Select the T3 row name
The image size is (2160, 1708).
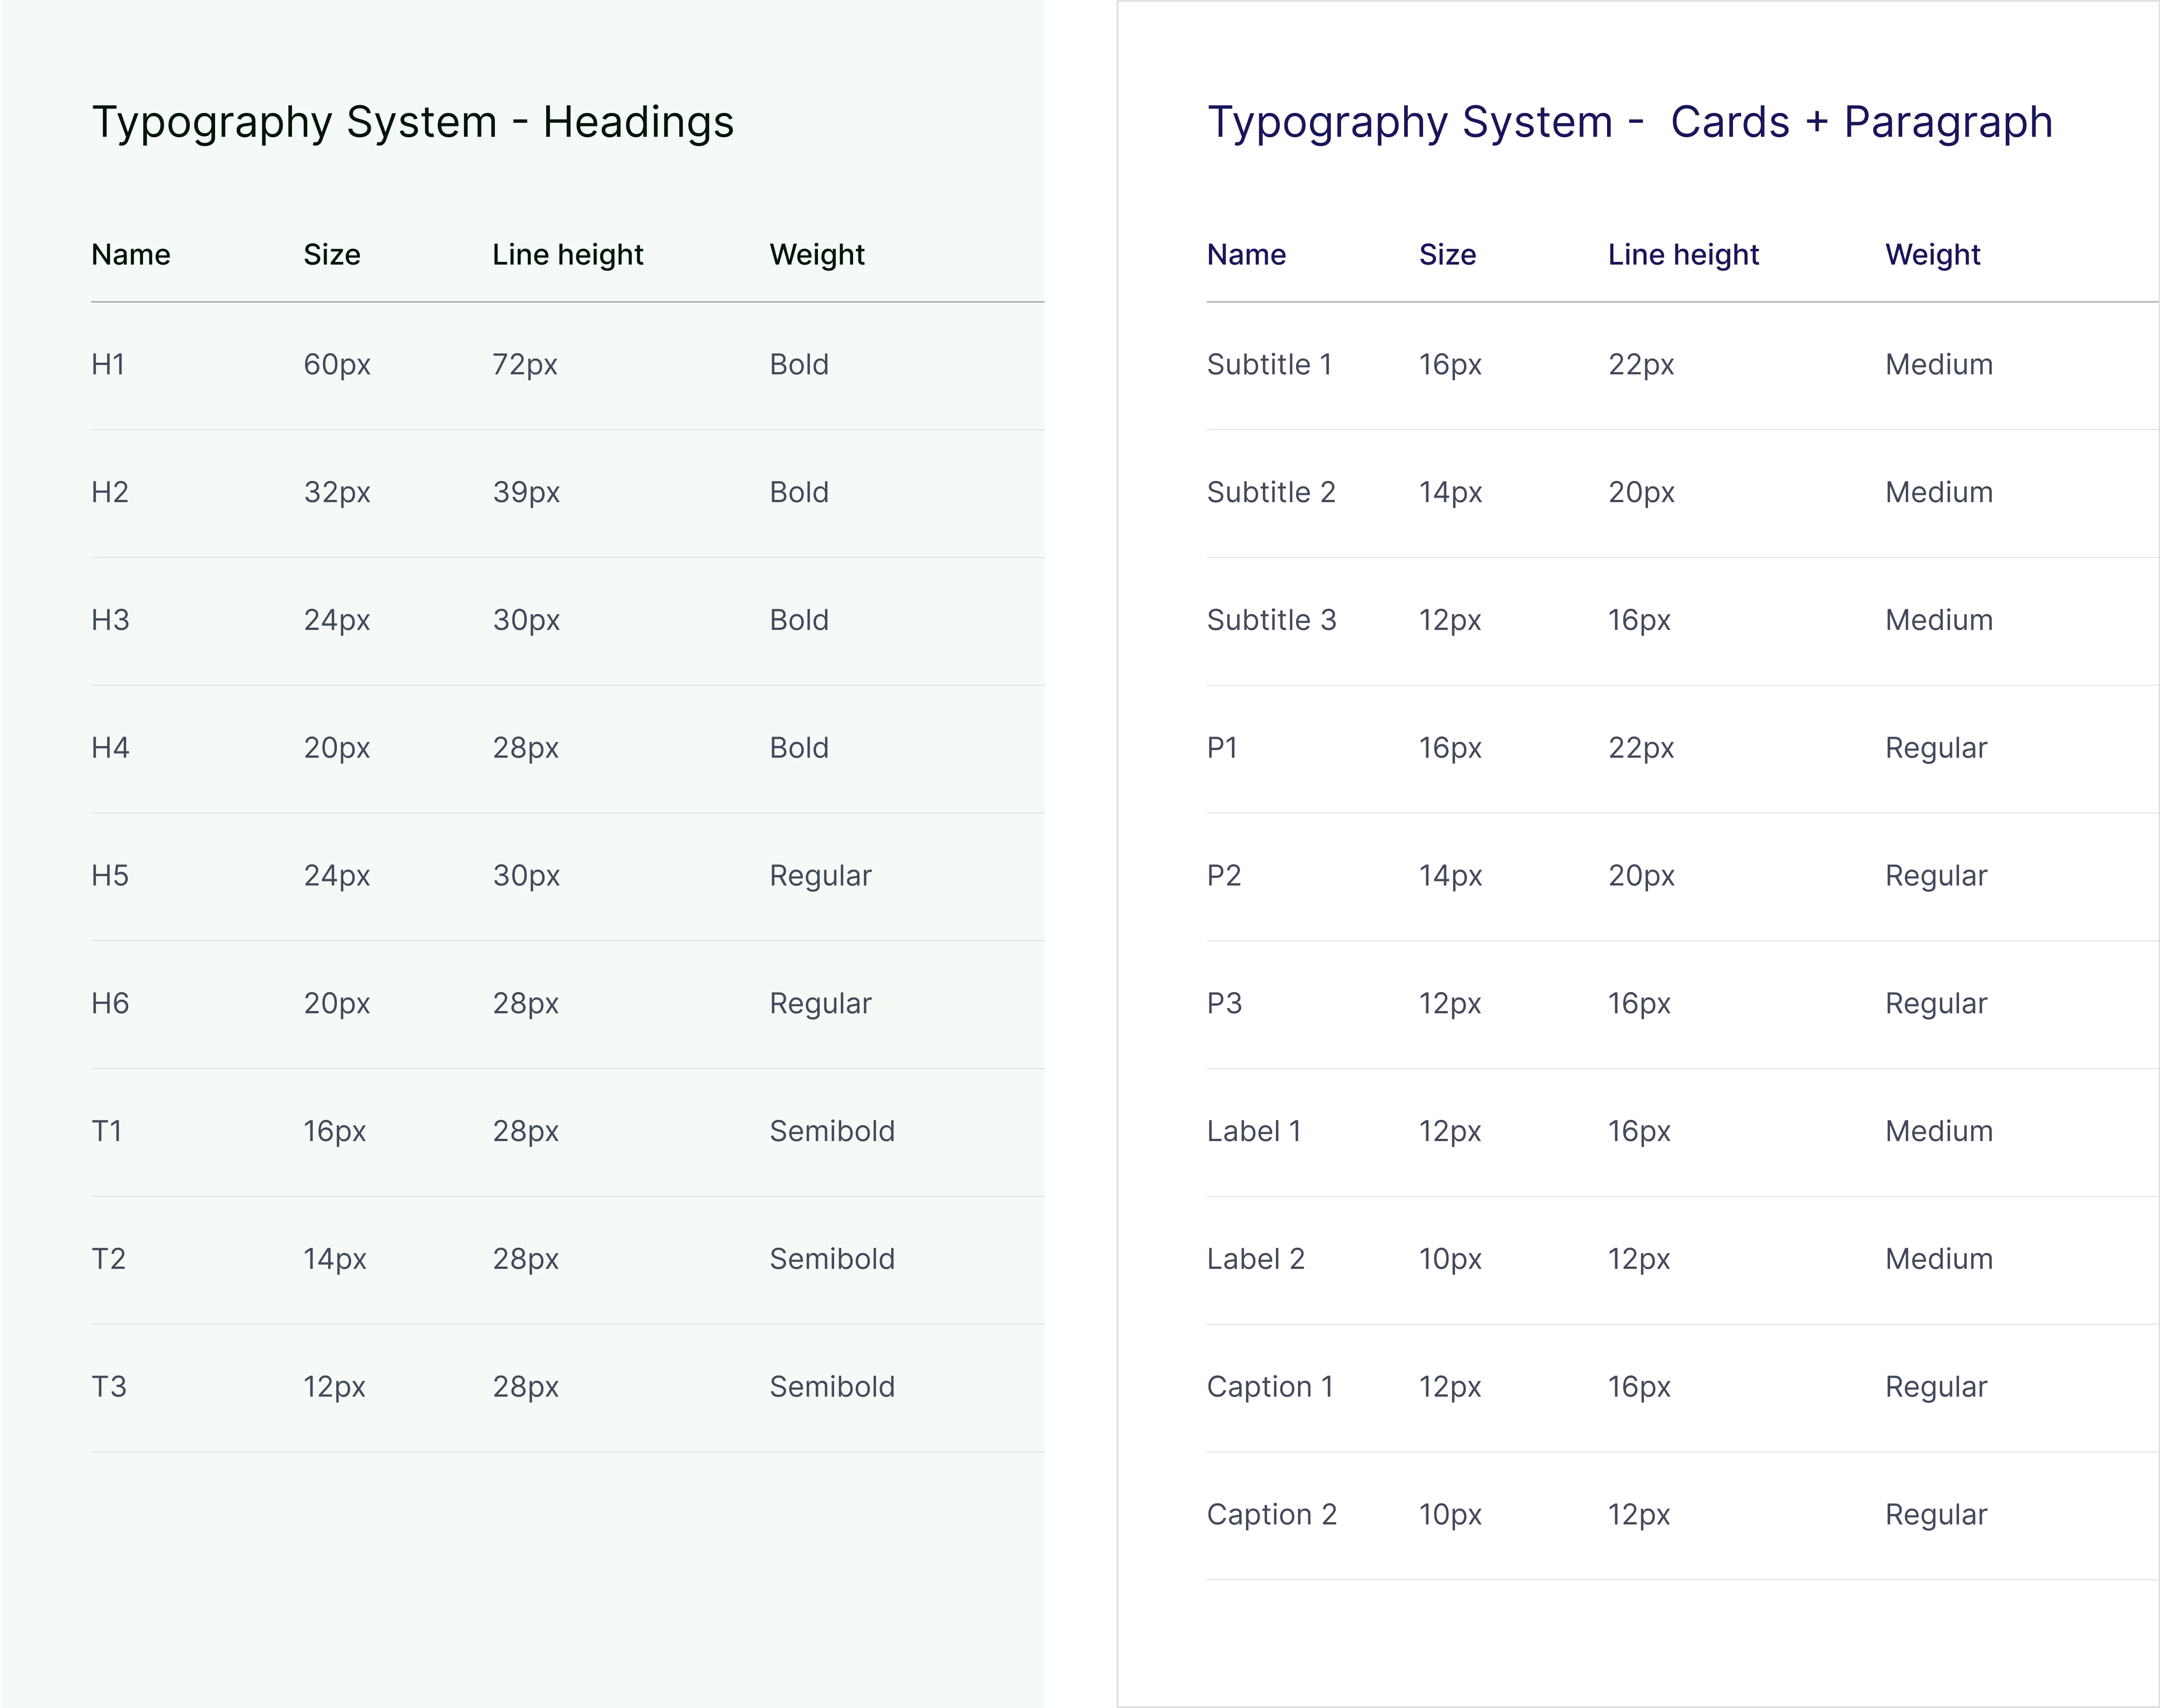click(x=109, y=1388)
